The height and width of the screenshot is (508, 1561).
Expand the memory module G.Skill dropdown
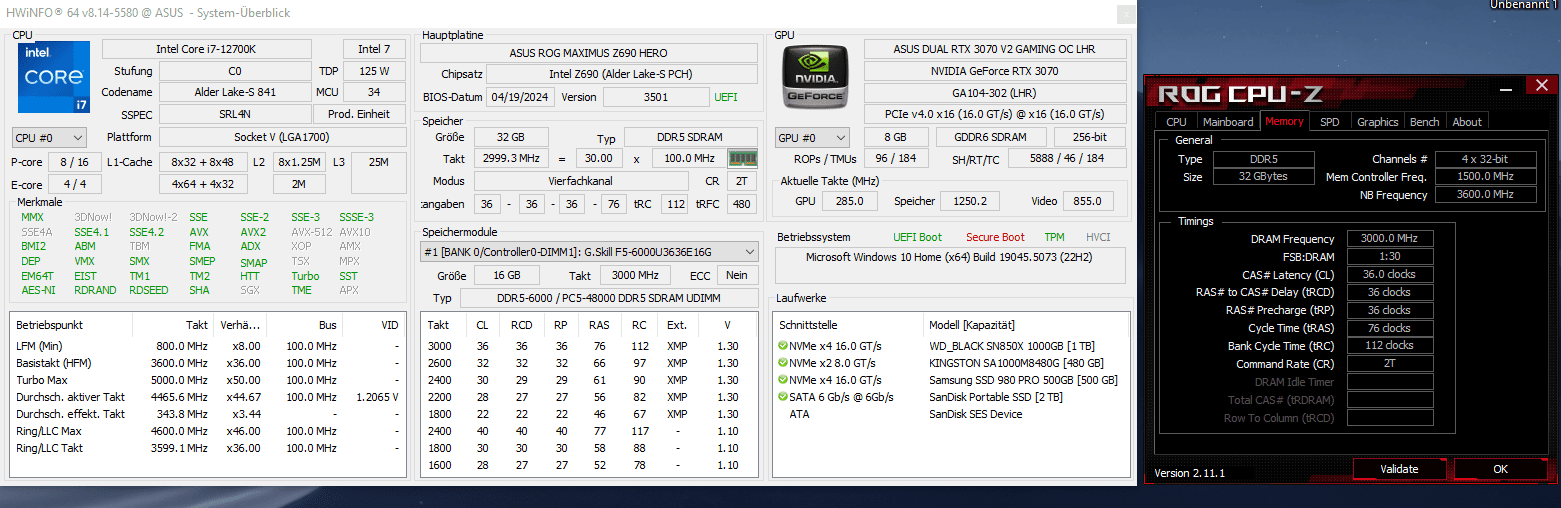coord(589,252)
